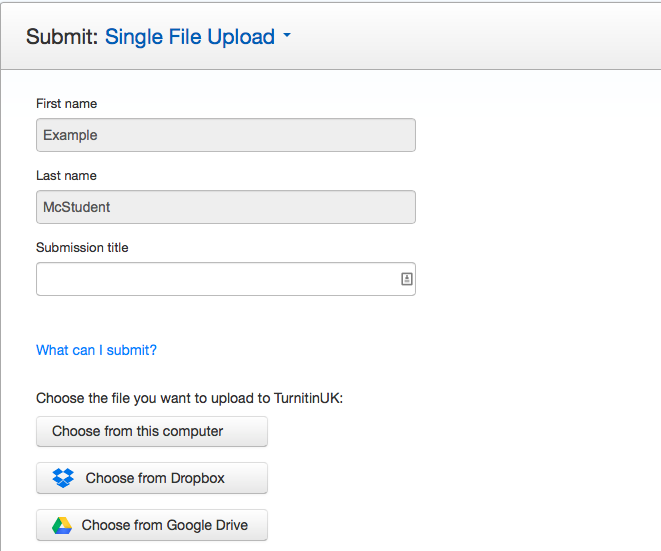Screen dimensions: 661x551
Task: Click the 'Example' value text
Action: pos(70,135)
